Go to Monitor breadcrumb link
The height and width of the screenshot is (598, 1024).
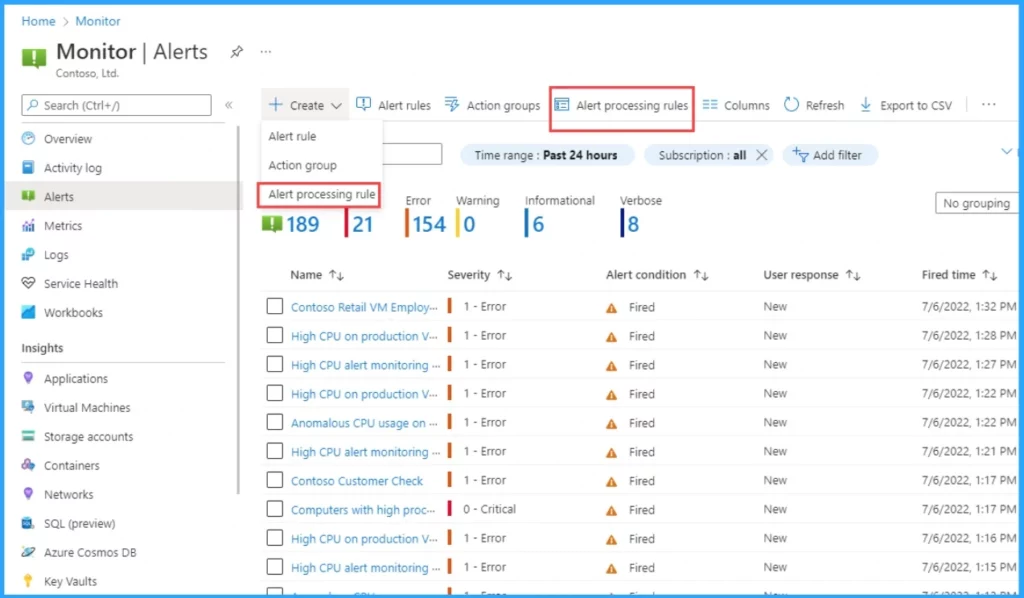pos(98,21)
